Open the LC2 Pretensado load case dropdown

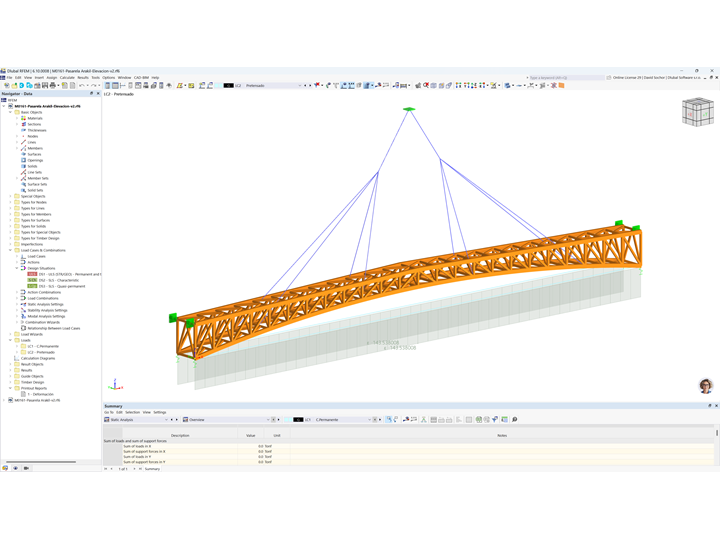[300, 85]
